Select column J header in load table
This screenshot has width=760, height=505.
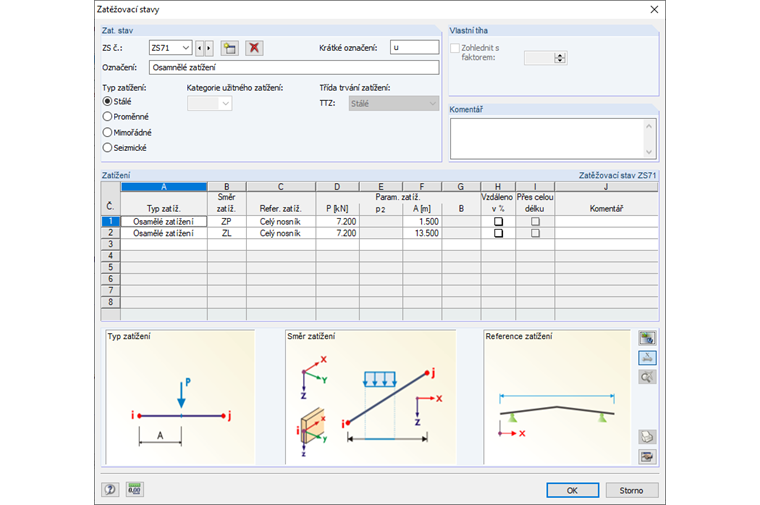(606, 187)
